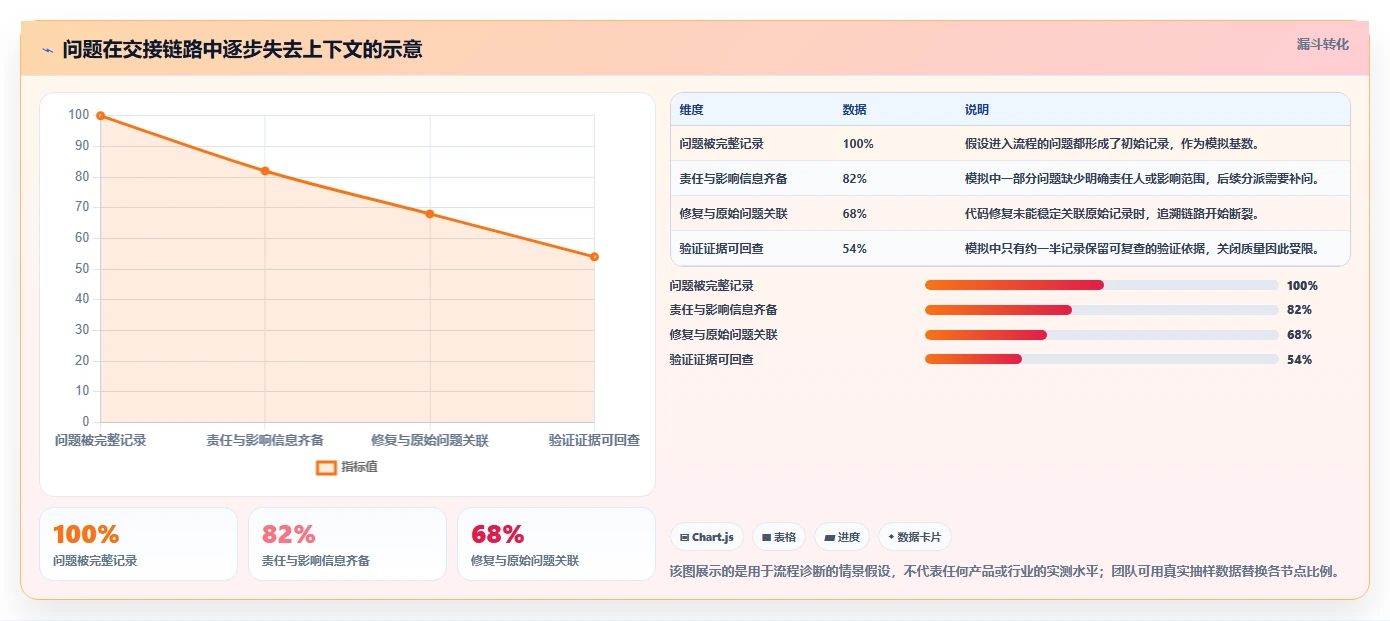This screenshot has height=621, width=1390.
Task: Click x-axis label 问题被完整记录
Action: pyautogui.click(x=100, y=440)
